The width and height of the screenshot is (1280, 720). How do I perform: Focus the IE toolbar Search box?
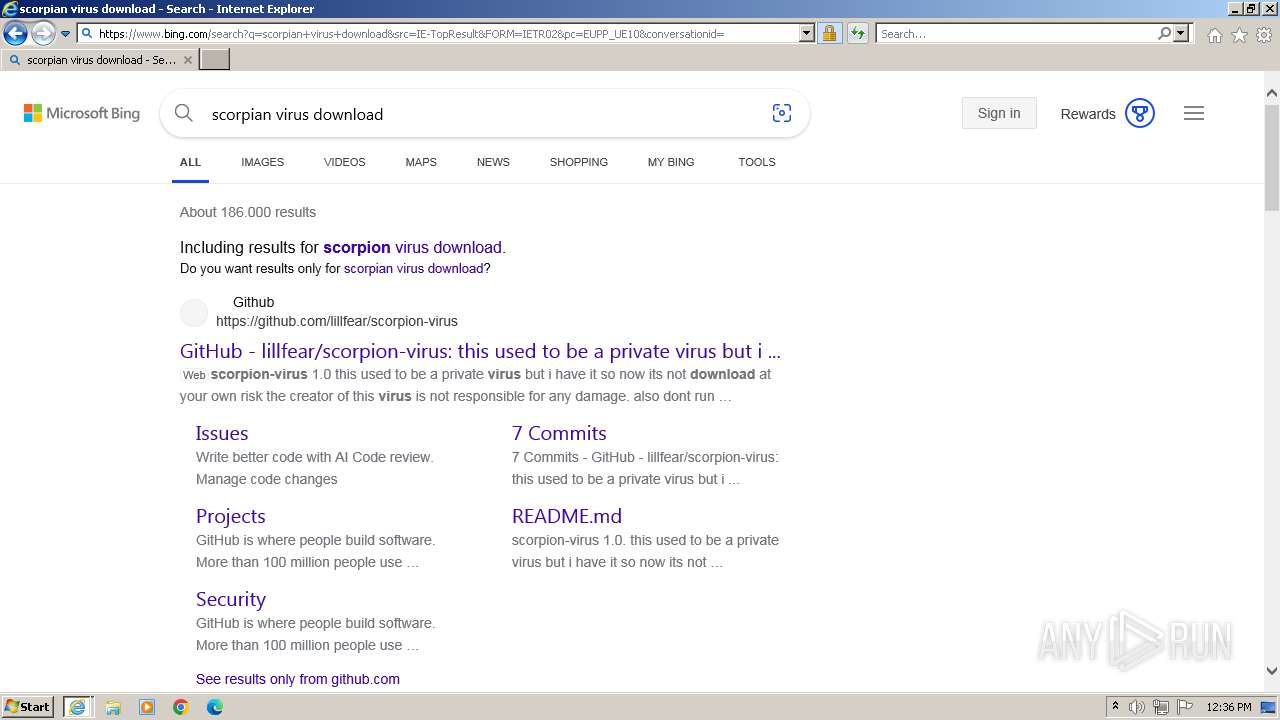pyautogui.click(x=1016, y=33)
